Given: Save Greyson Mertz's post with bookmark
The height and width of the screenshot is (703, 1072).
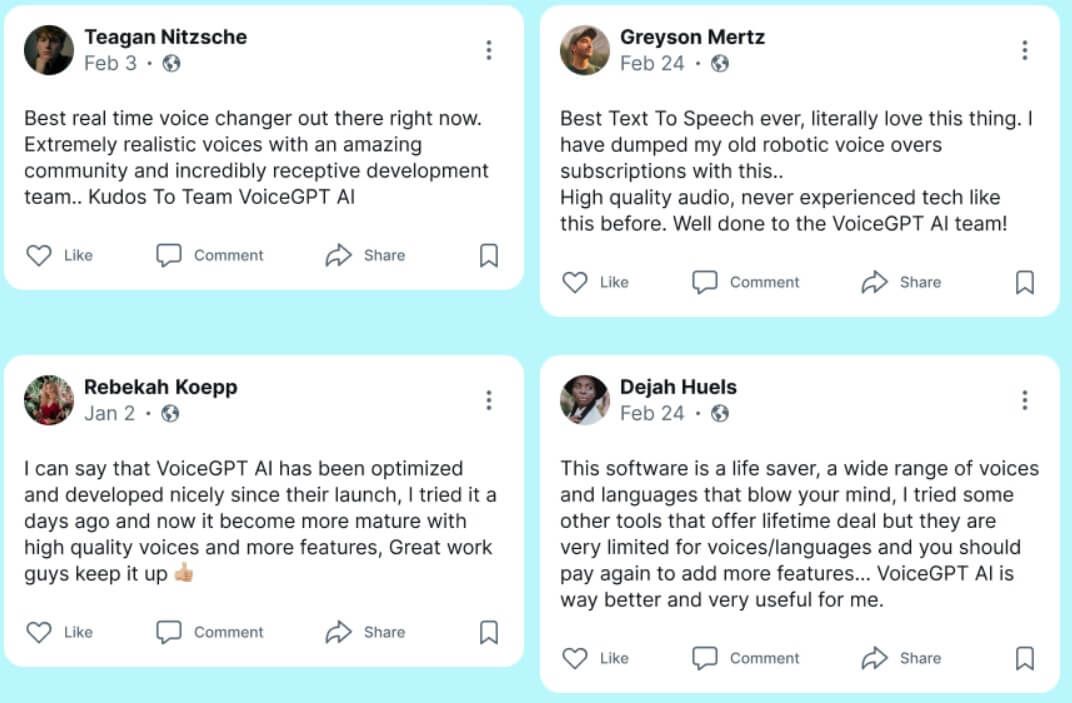Looking at the screenshot, I should [x=1025, y=283].
